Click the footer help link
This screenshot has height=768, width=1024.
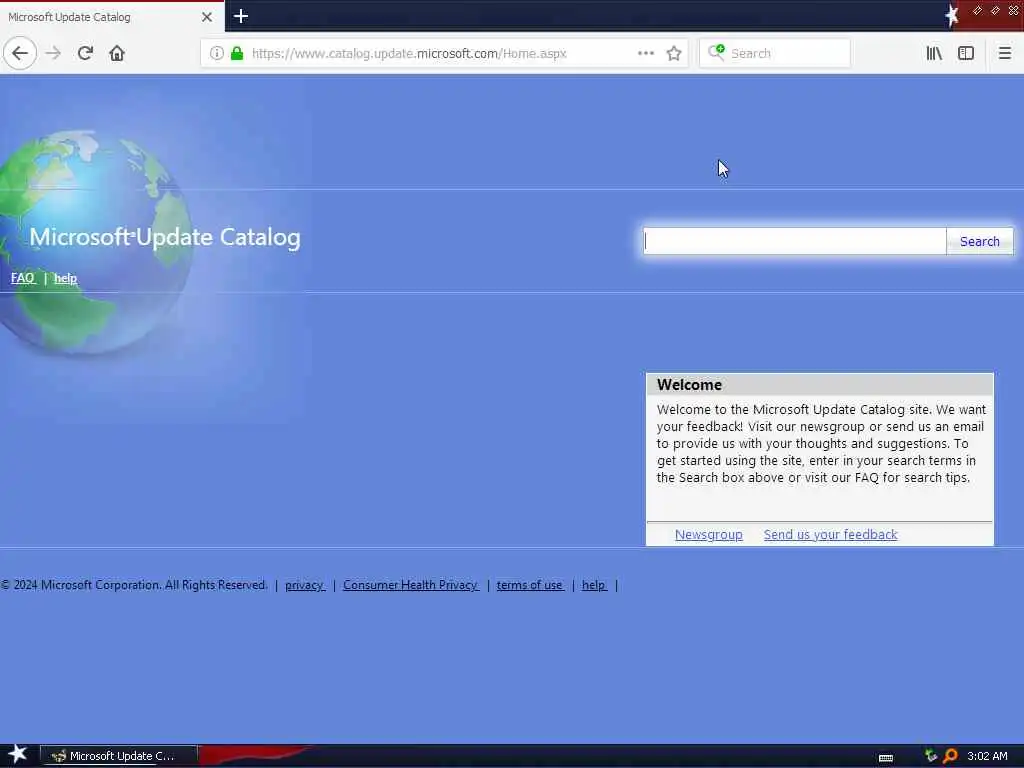(594, 585)
